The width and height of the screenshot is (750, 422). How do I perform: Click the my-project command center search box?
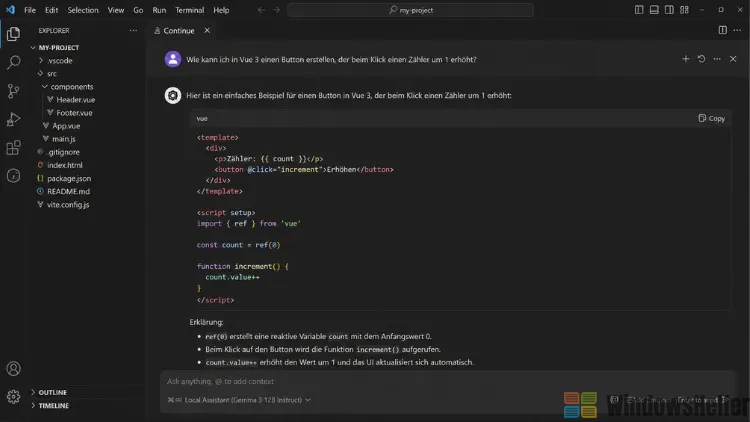[x=410, y=10]
